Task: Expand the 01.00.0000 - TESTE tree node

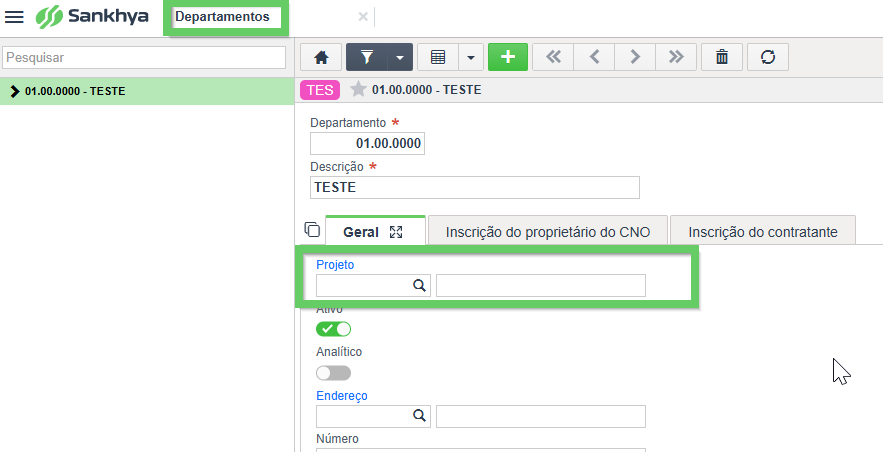Action: (x=15, y=91)
